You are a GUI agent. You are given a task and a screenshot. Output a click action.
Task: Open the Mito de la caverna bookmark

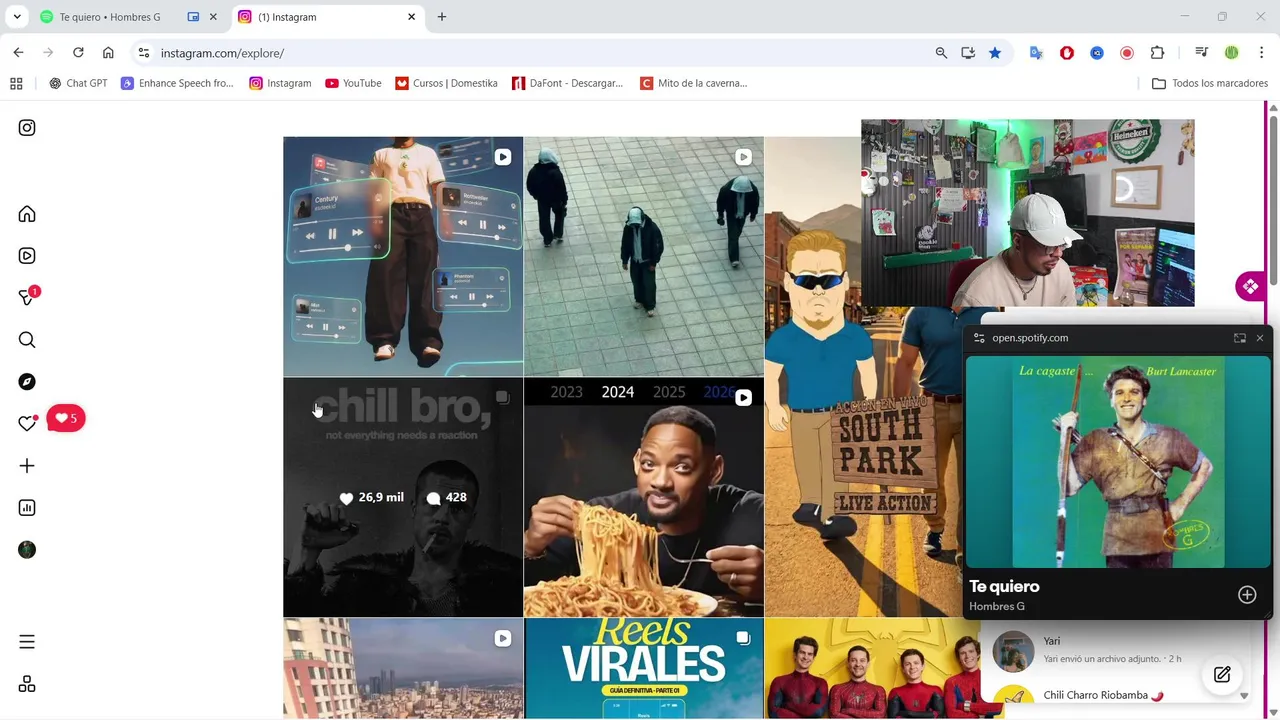(x=694, y=83)
